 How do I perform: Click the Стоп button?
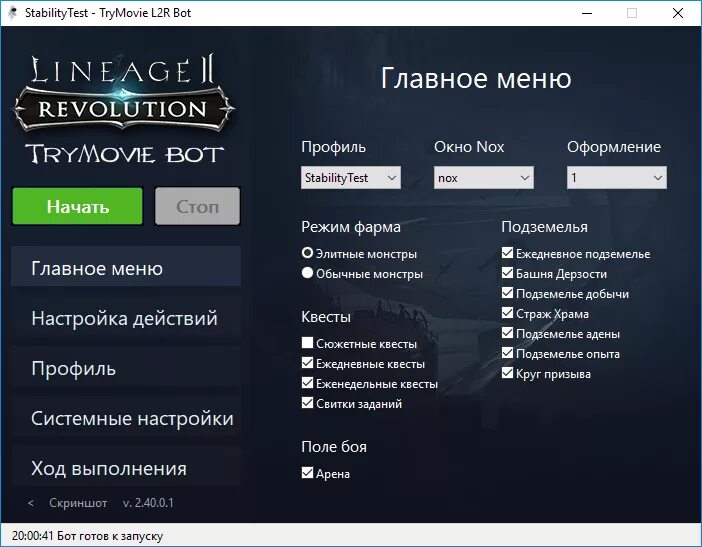click(x=197, y=206)
